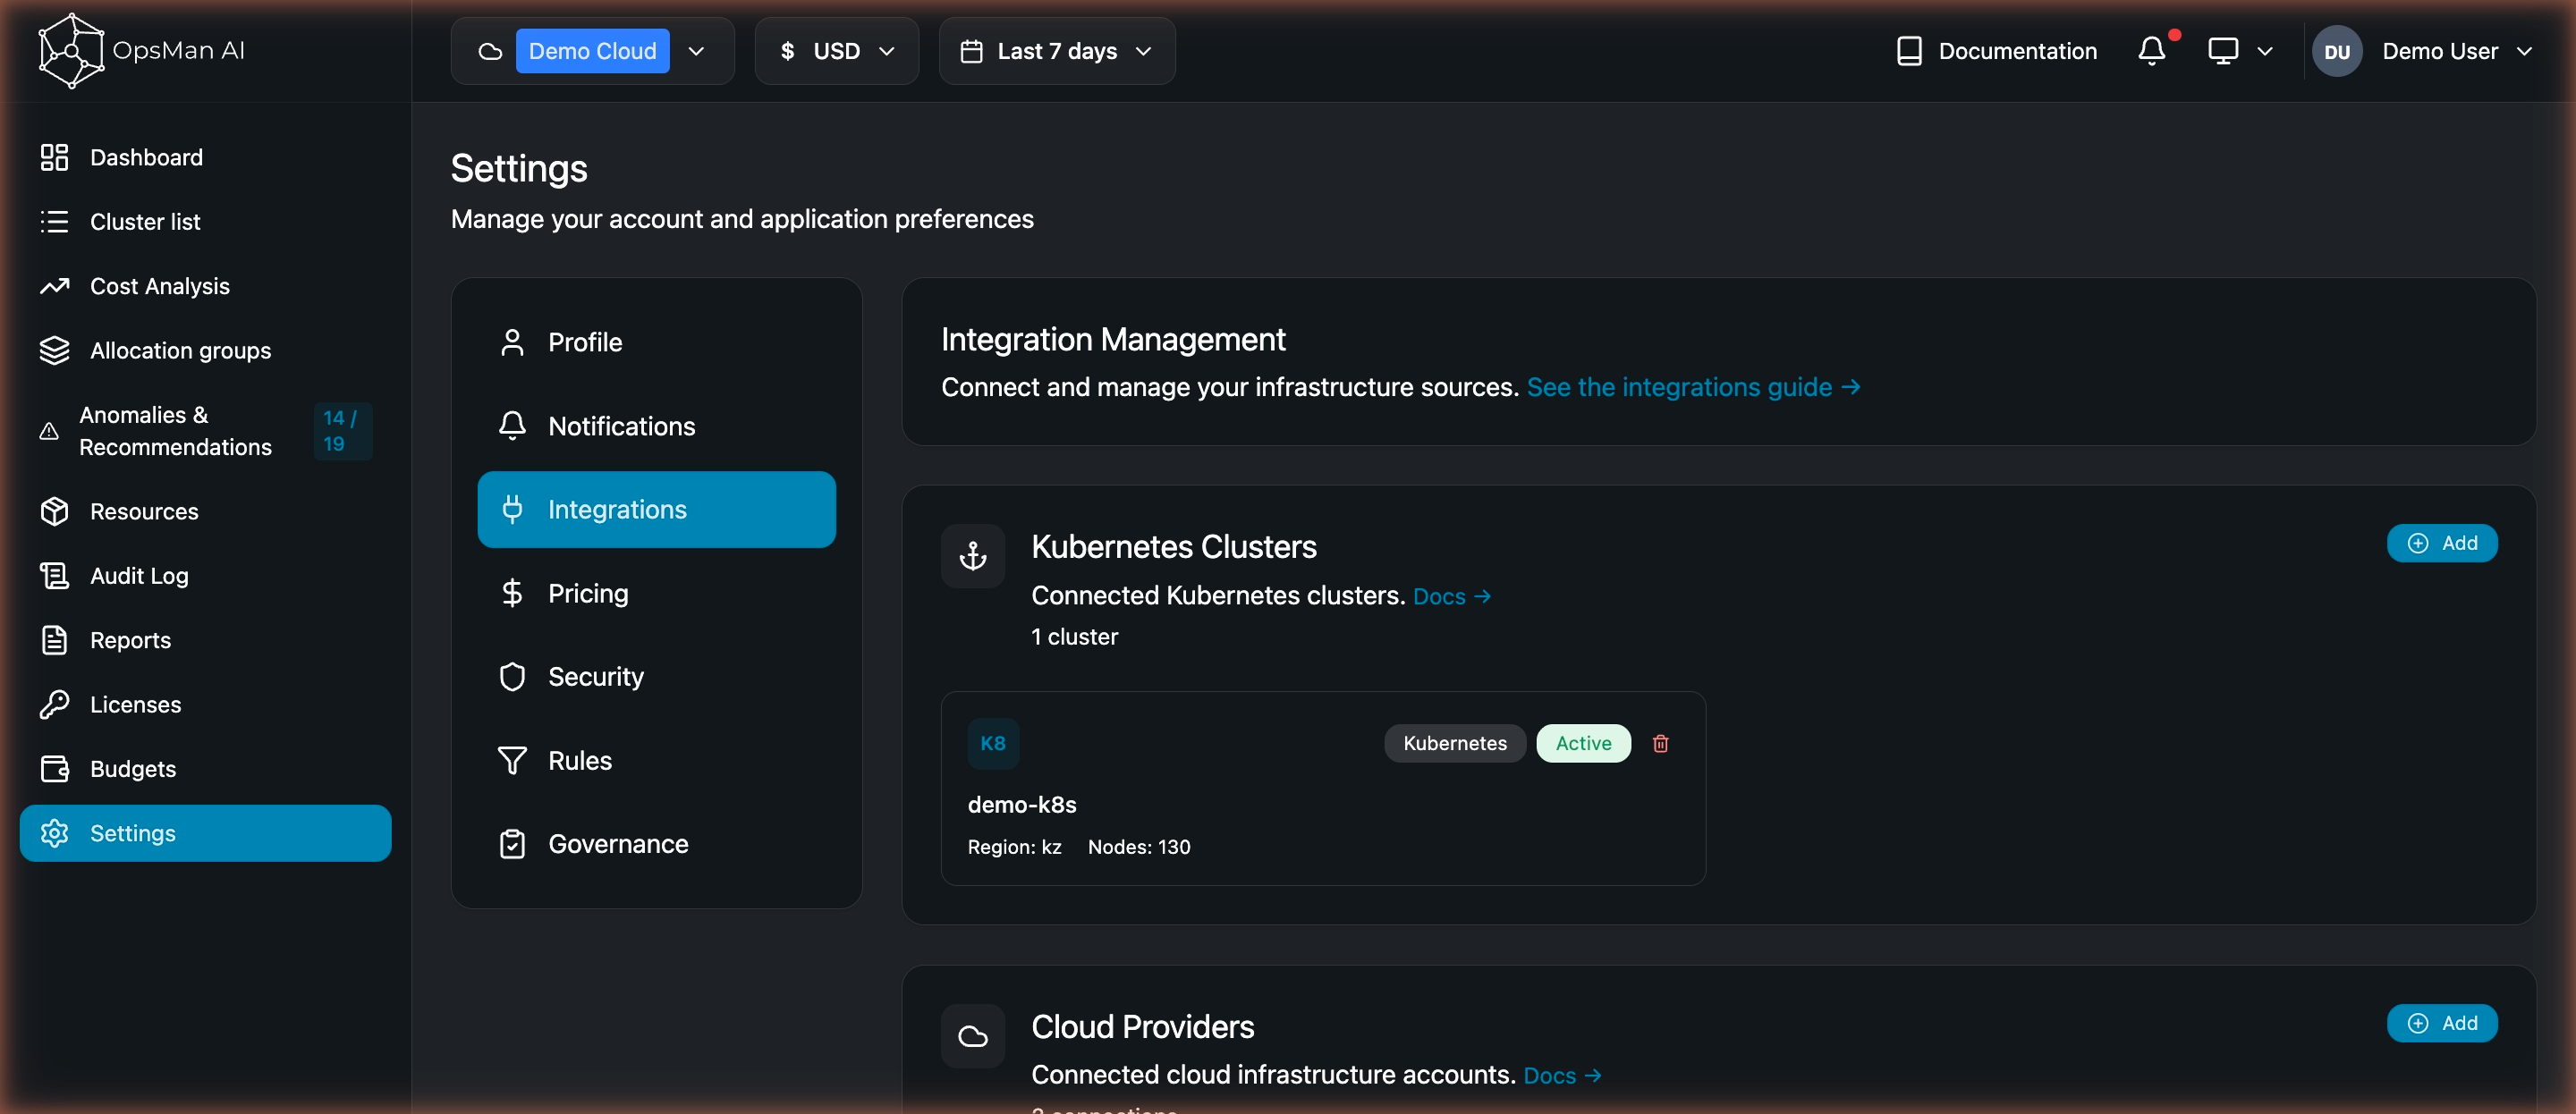Open Anomalies & Recommendations
Image resolution: width=2576 pixels, height=1114 pixels.
coord(205,431)
